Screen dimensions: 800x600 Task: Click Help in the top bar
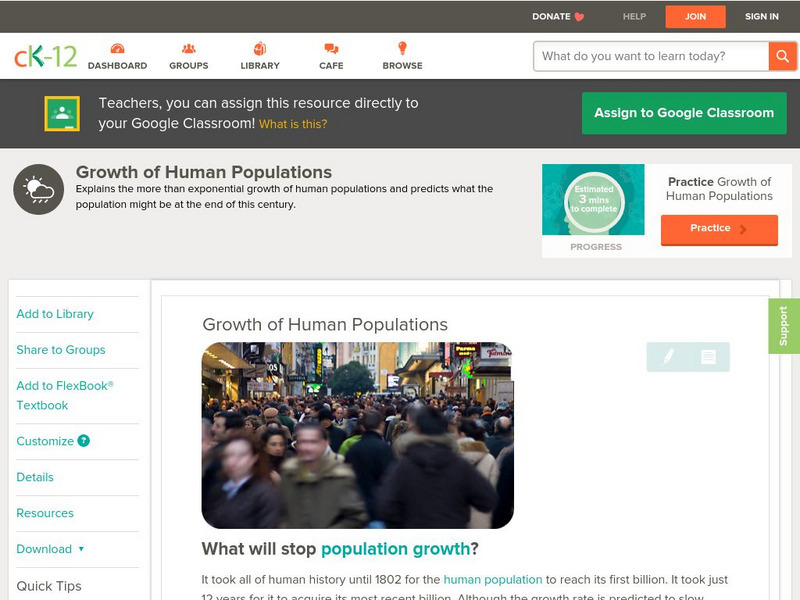(x=634, y=17)
